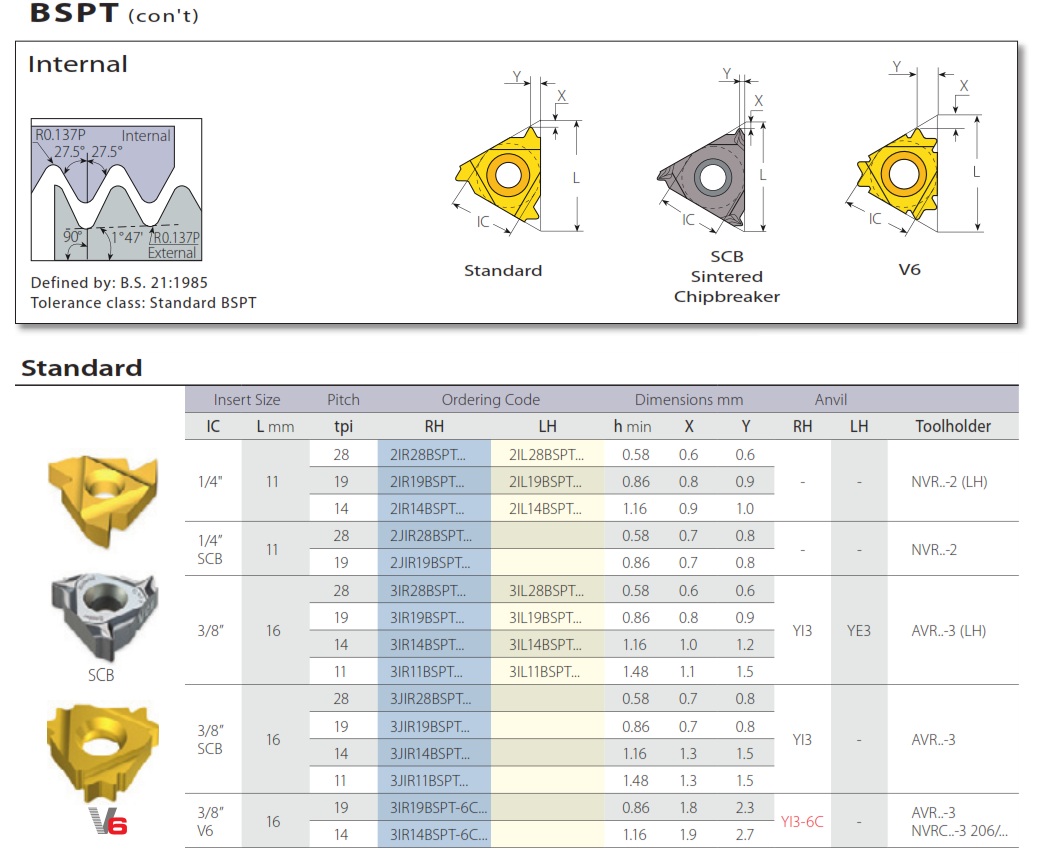Click the gray SCB insert photo
Image resolution: width=1037 pixels, height=855 pixels.
104,616
